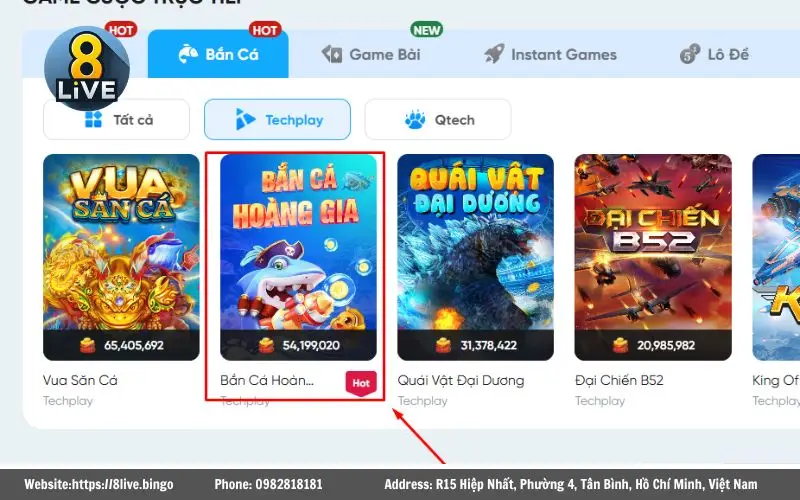Click the jackpot value 31,378,422
The image size is (800, 500).
click(x=489, y=345)
